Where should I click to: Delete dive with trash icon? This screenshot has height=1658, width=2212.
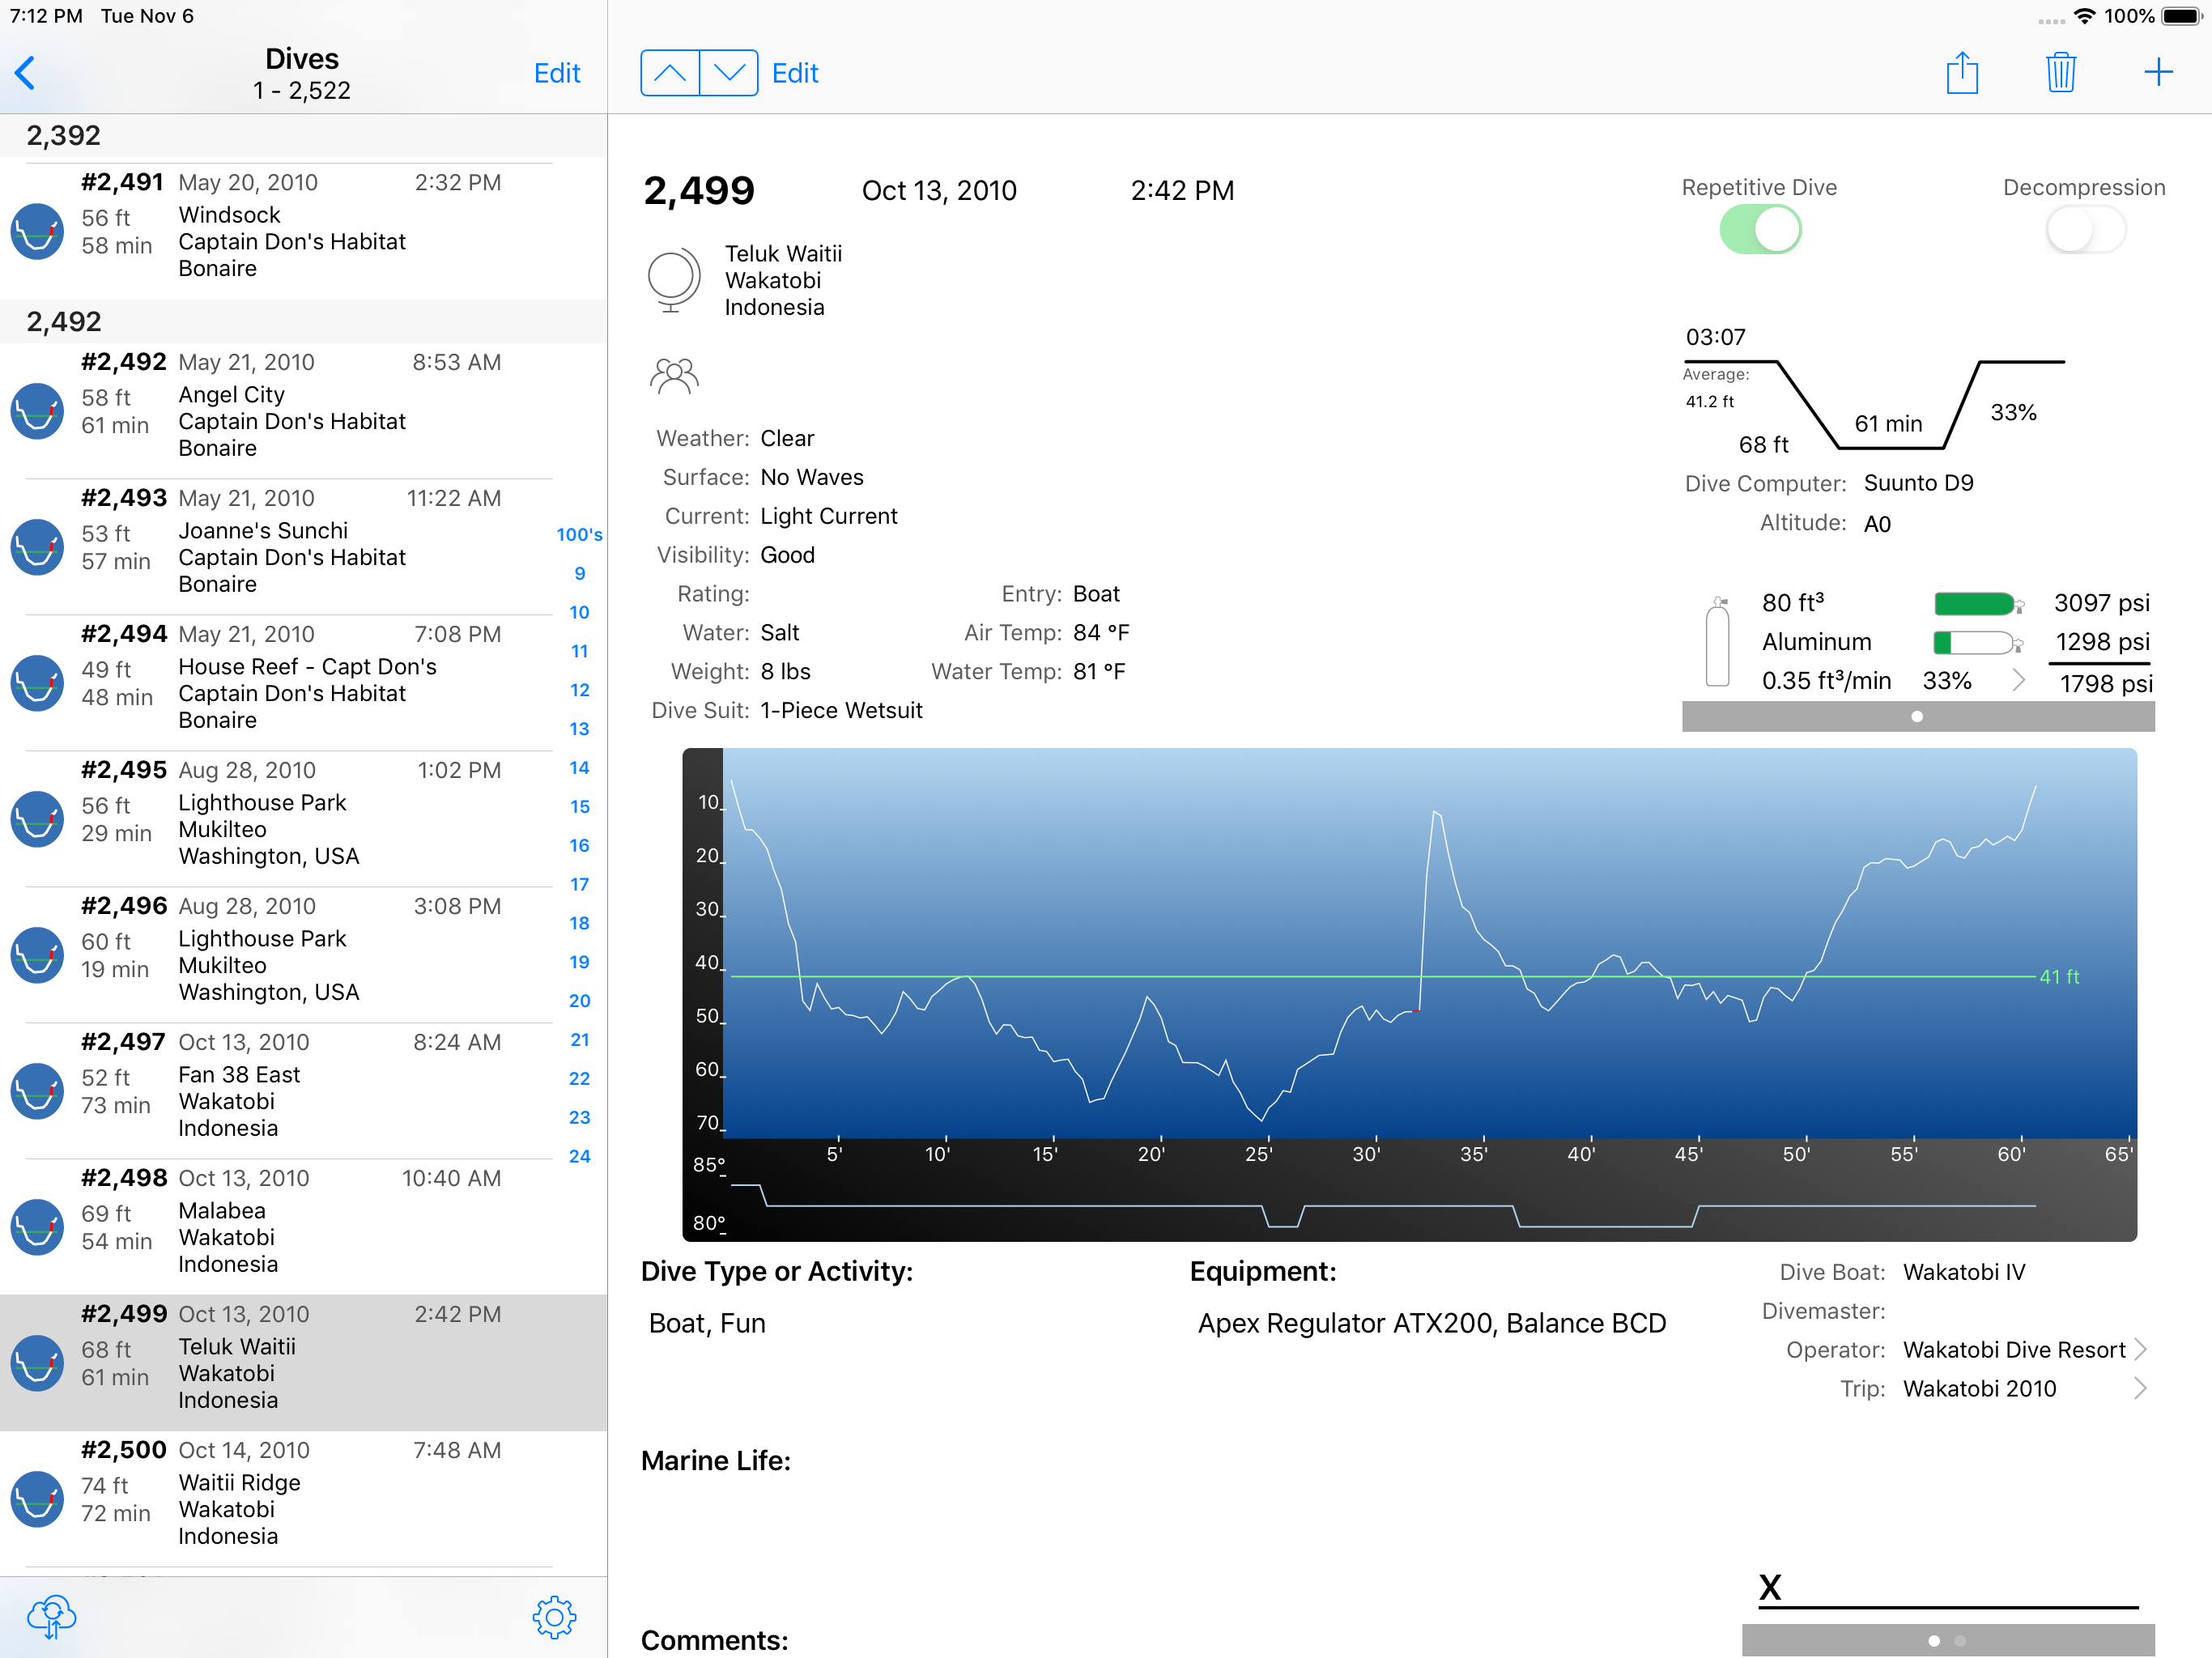[x=2060, y=73]
